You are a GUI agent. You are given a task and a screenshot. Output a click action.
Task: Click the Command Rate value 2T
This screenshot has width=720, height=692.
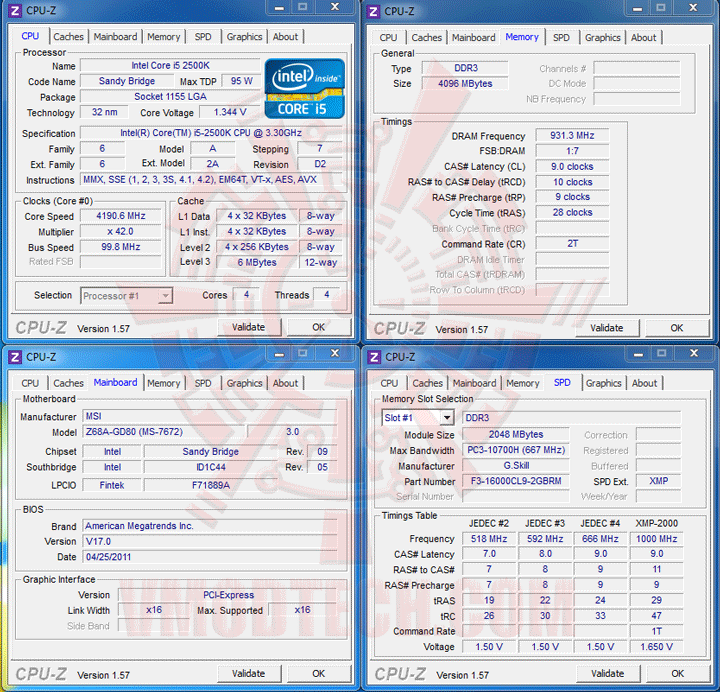point(572,243)
